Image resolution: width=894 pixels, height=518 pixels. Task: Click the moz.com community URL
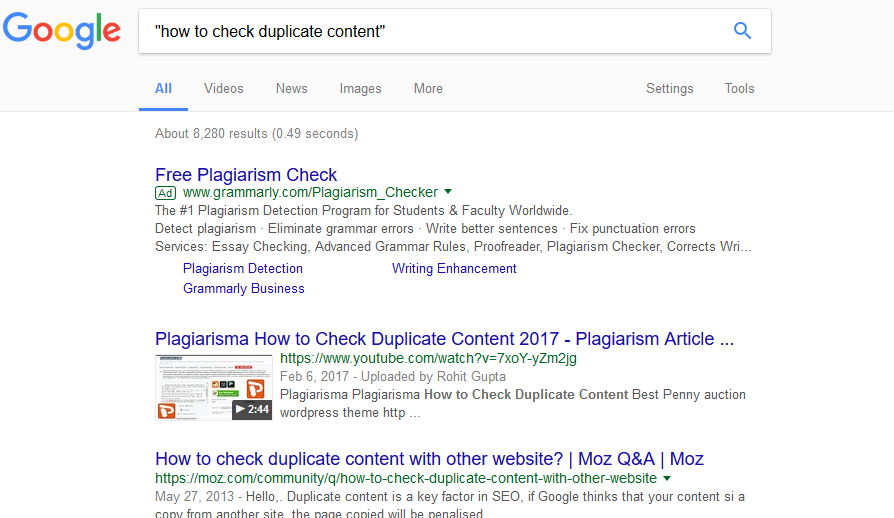coord(406,478)
